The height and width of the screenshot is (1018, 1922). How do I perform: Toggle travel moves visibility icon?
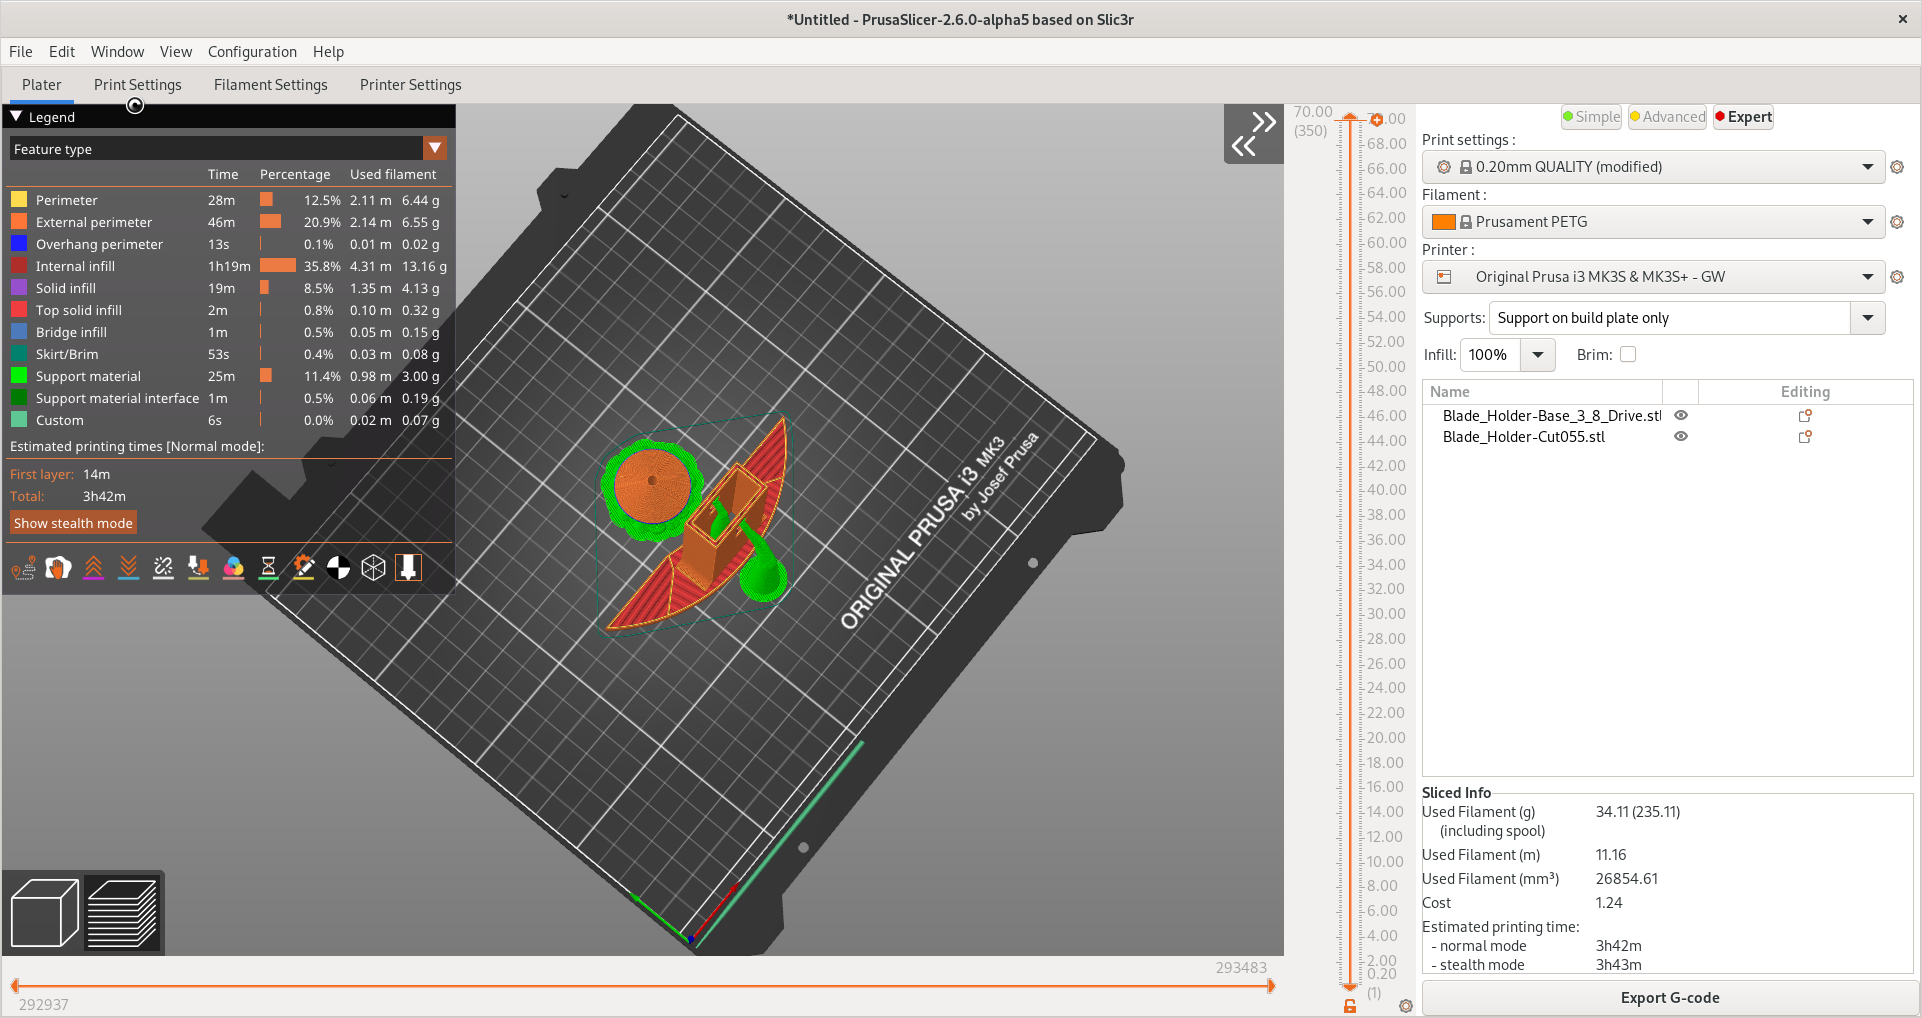[x=24, y=568]
